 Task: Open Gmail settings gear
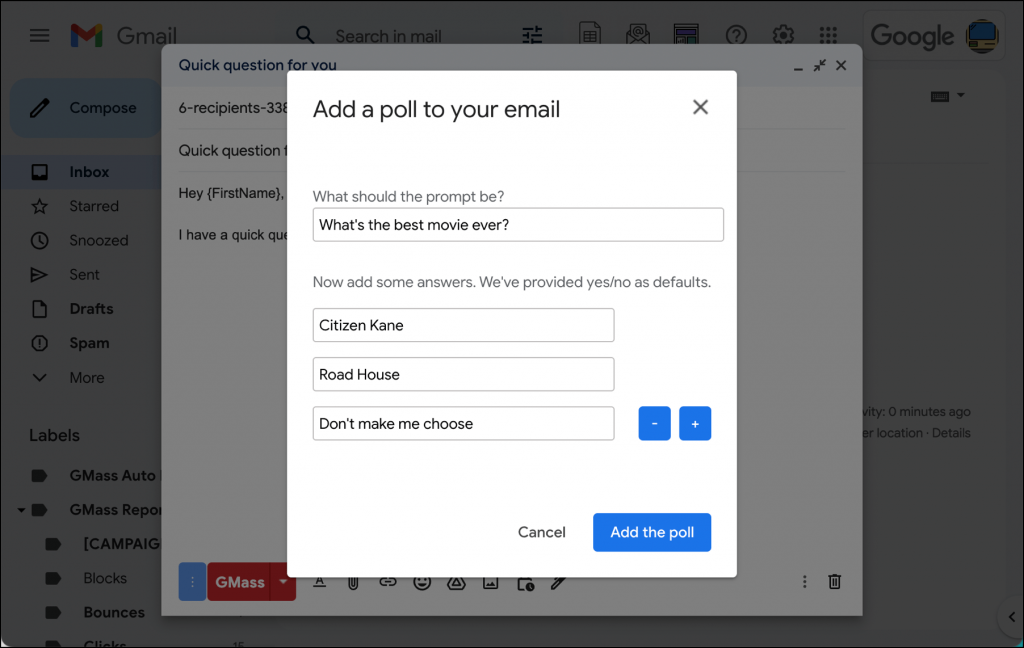click(x=783, y=35)
